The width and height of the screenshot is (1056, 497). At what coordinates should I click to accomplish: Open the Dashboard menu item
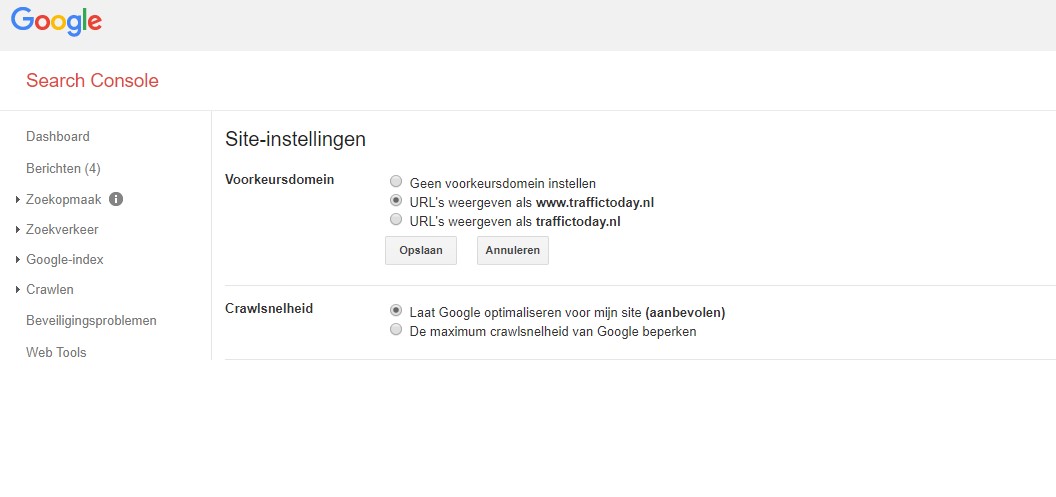tap(58, 137)
